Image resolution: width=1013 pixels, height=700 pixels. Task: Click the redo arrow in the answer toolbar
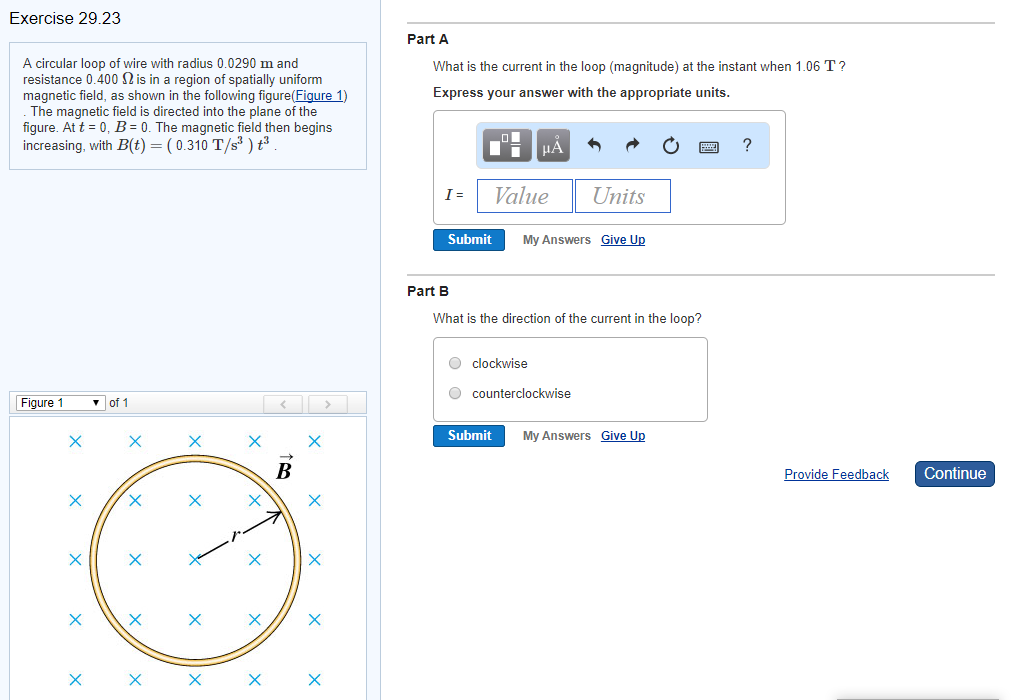point(632,144)
